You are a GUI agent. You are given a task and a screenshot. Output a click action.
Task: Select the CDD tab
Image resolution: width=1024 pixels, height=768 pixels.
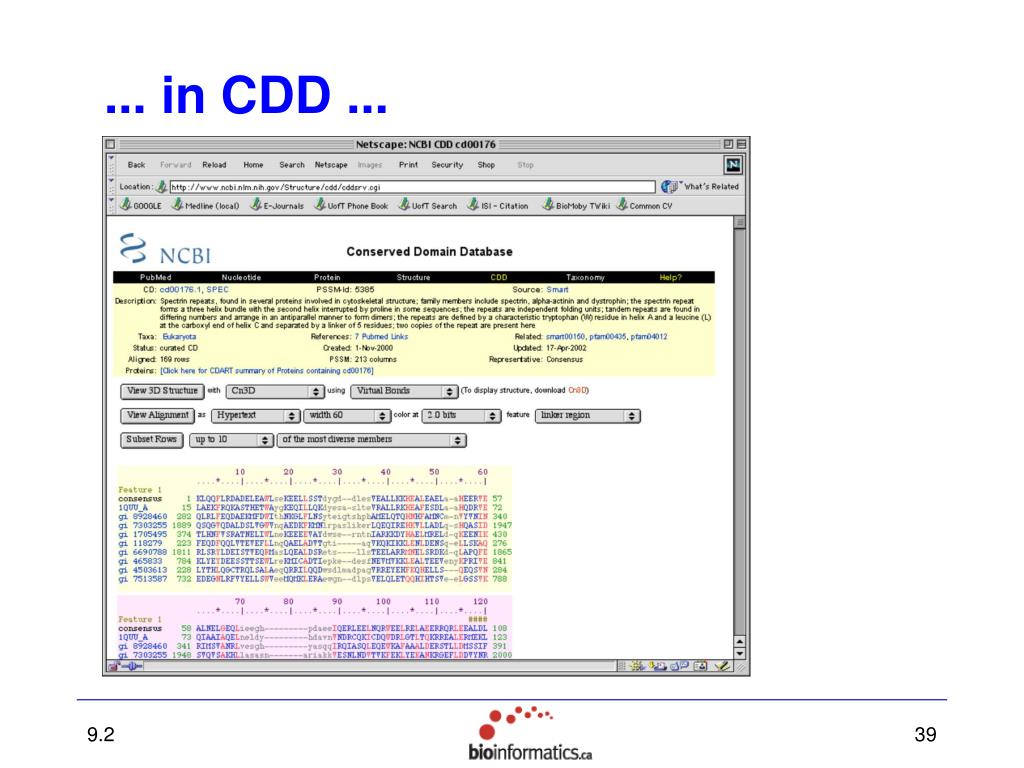(x=499, y=278)
